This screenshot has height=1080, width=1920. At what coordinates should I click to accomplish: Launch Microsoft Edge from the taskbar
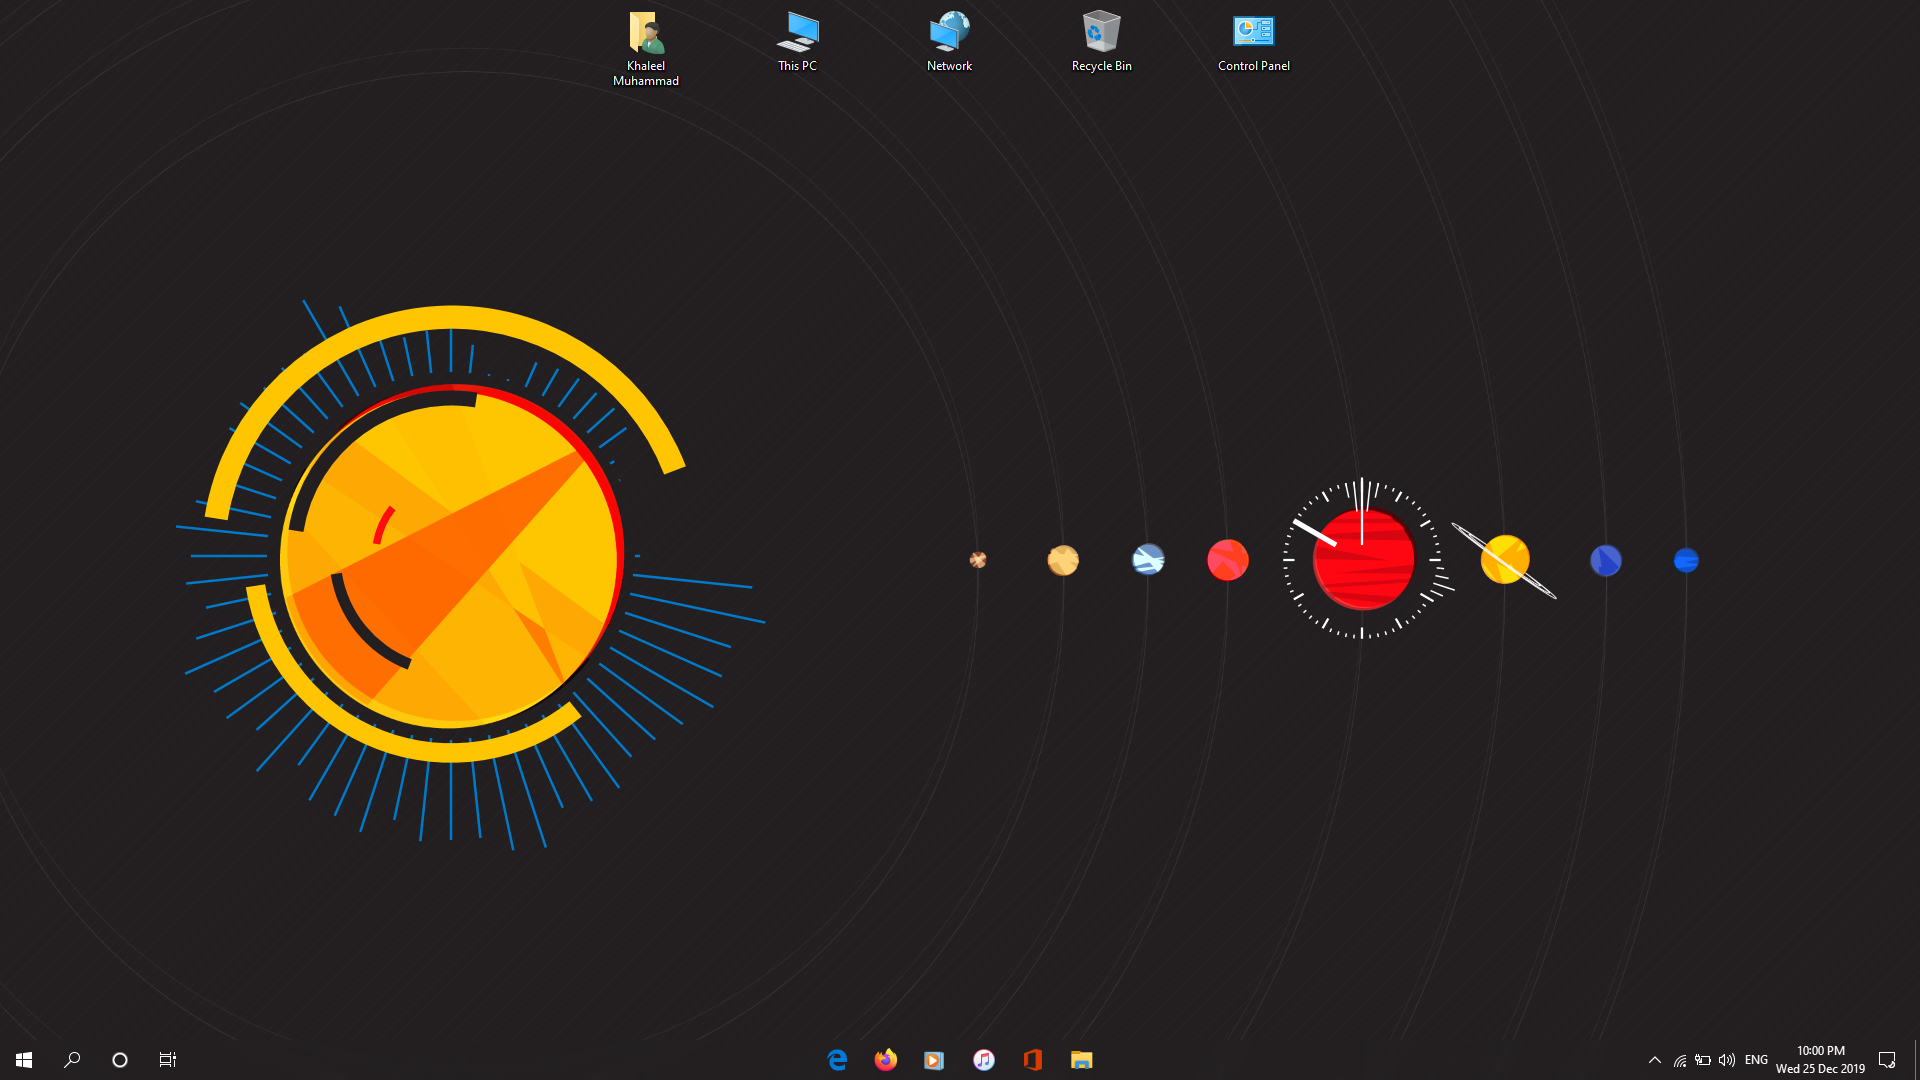point(837,1059)
